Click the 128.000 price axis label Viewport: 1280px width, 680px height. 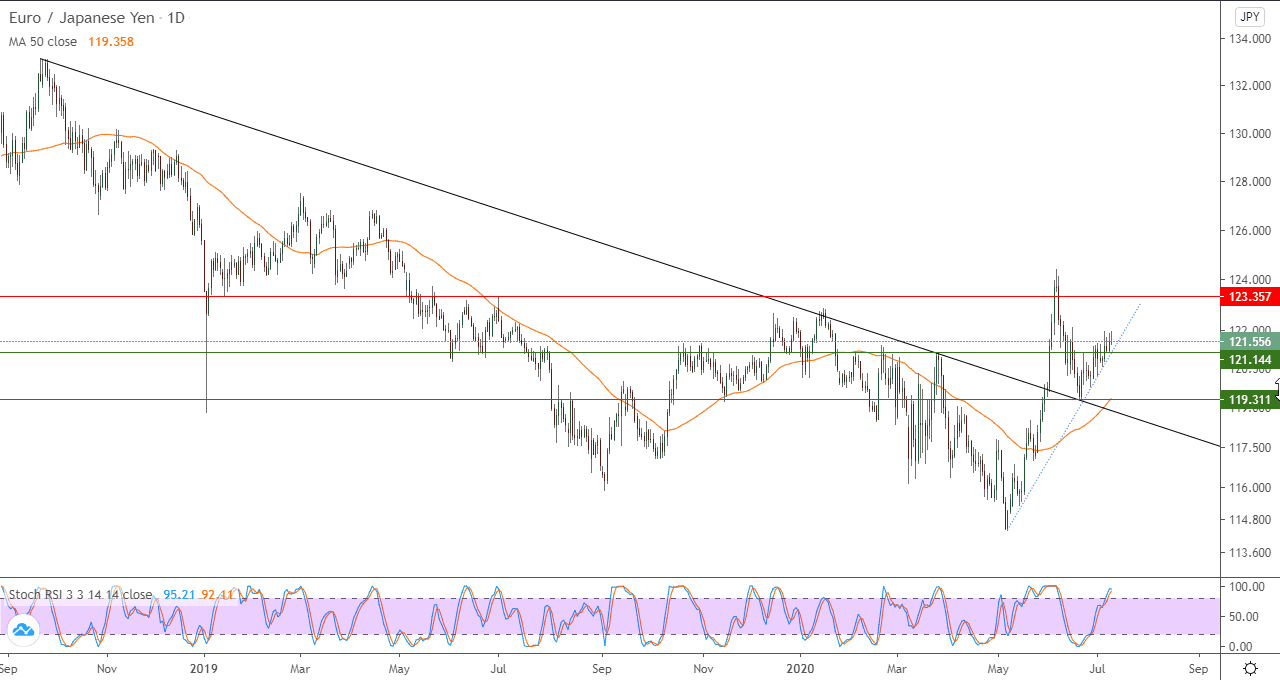coord(1251,182)
